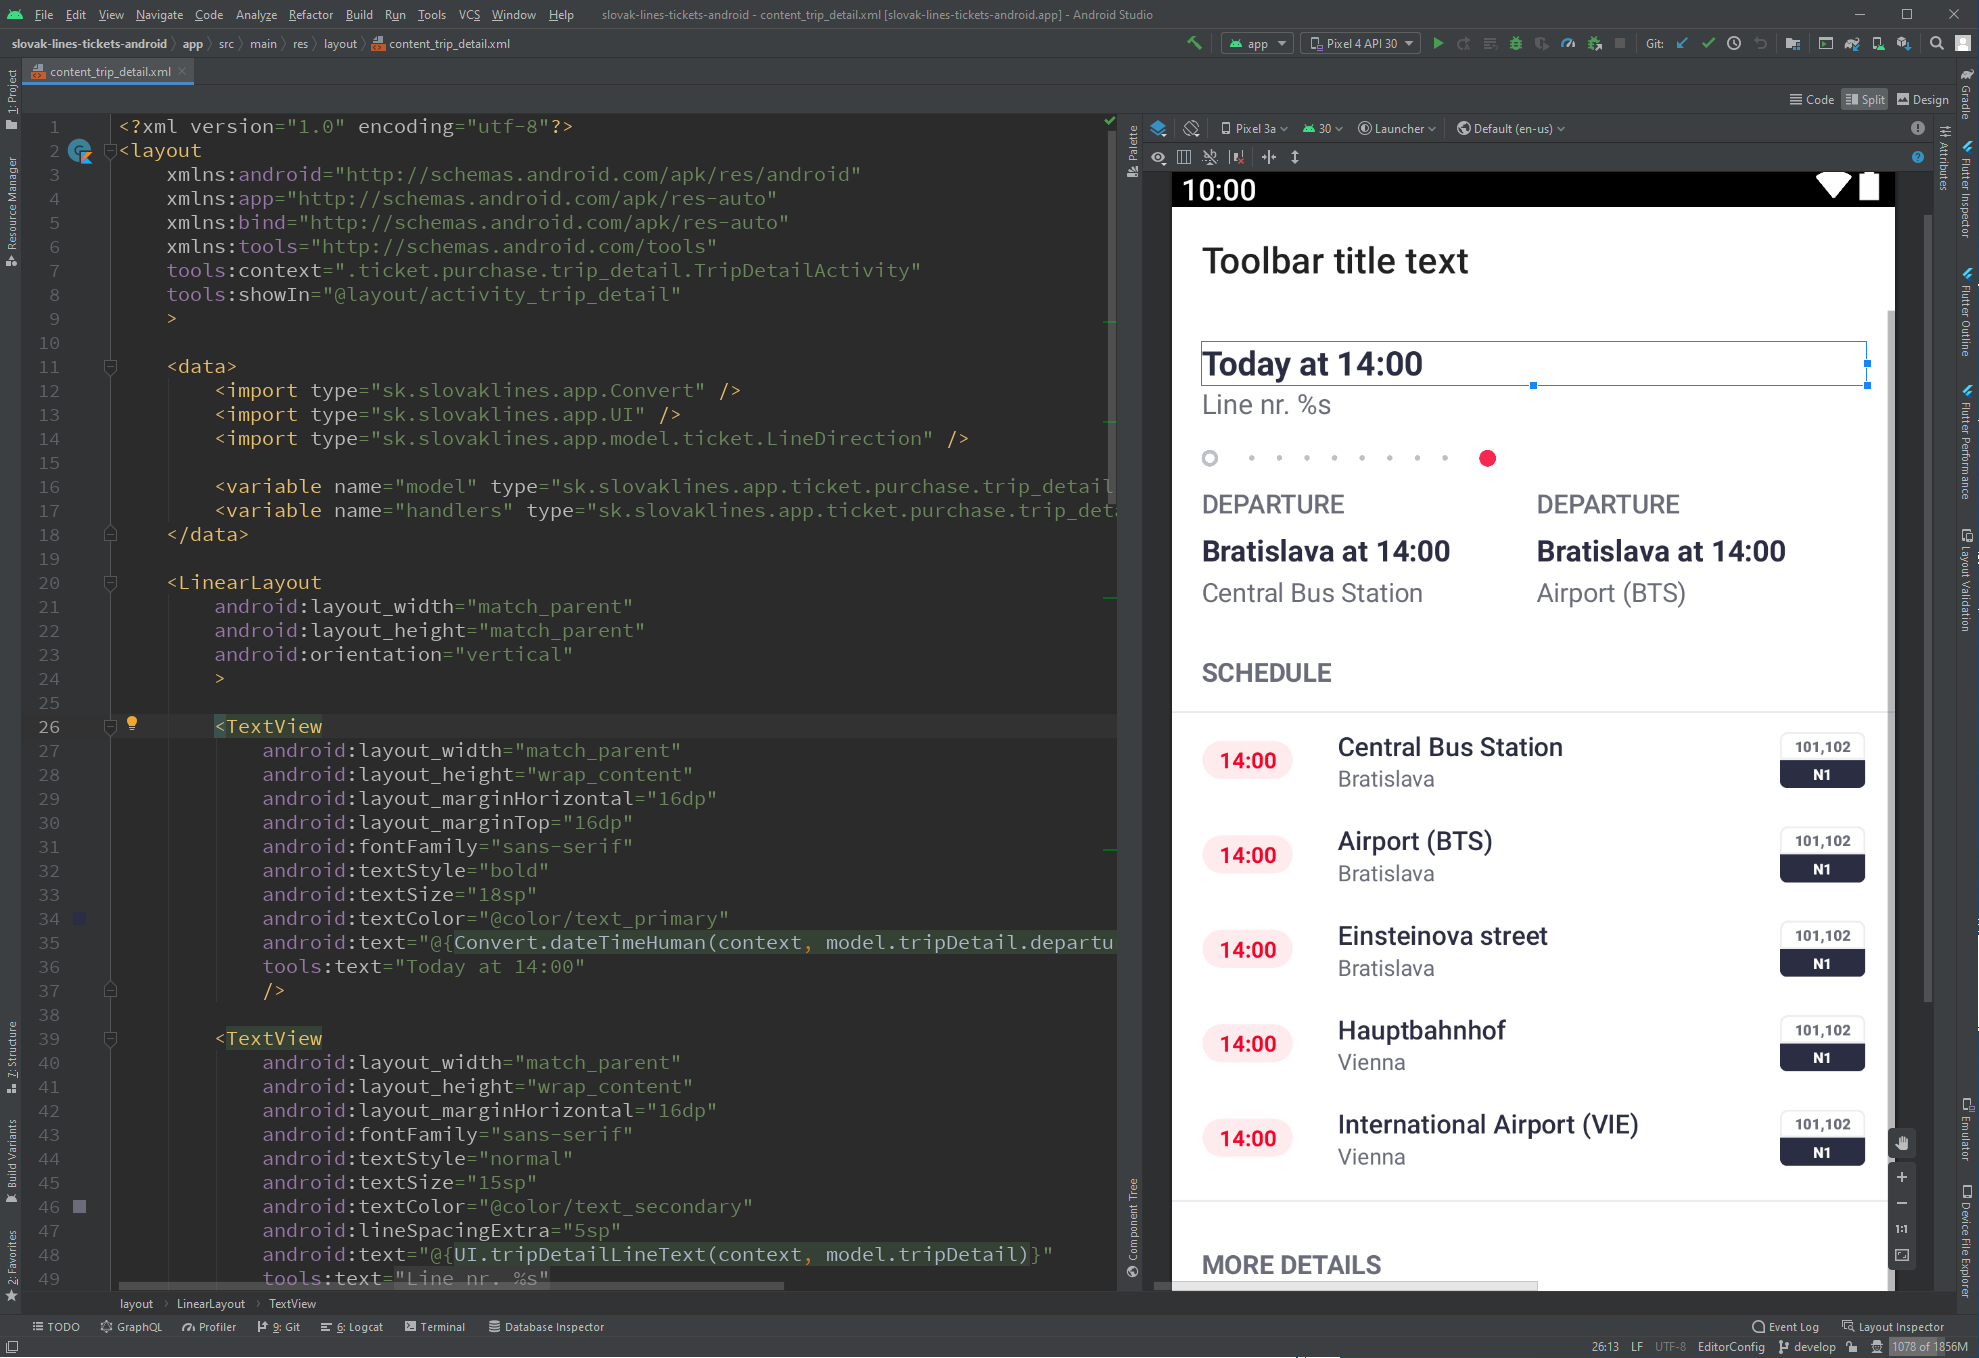The image size is (1979, 1358).
Task: Open the Pixel 4 API 30 device dropdown
Action: (1360, 43)
